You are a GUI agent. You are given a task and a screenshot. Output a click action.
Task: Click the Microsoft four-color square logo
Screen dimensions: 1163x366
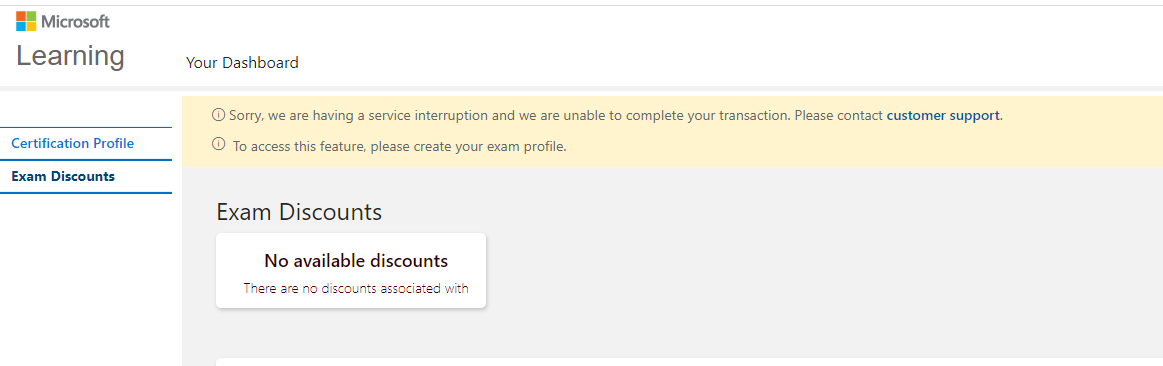pyautogui.click(x=26, y=21)
